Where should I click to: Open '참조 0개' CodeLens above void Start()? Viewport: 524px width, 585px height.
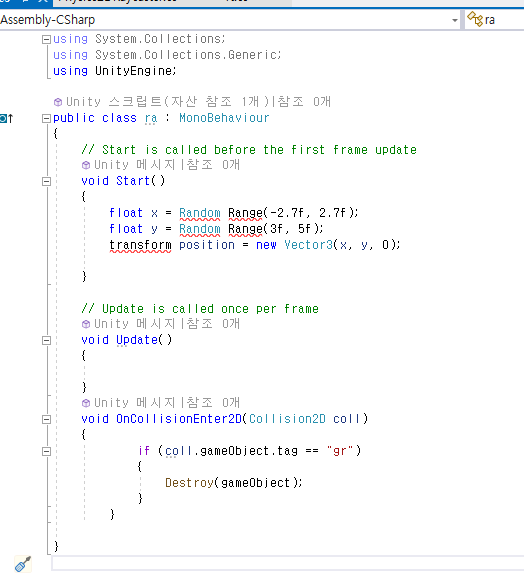213,165
